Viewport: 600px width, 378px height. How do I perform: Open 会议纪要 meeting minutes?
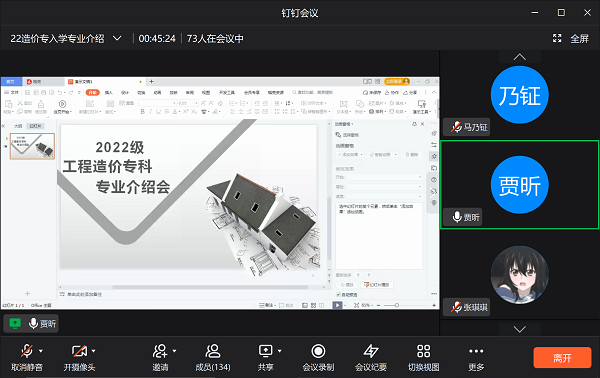(371, 358)
